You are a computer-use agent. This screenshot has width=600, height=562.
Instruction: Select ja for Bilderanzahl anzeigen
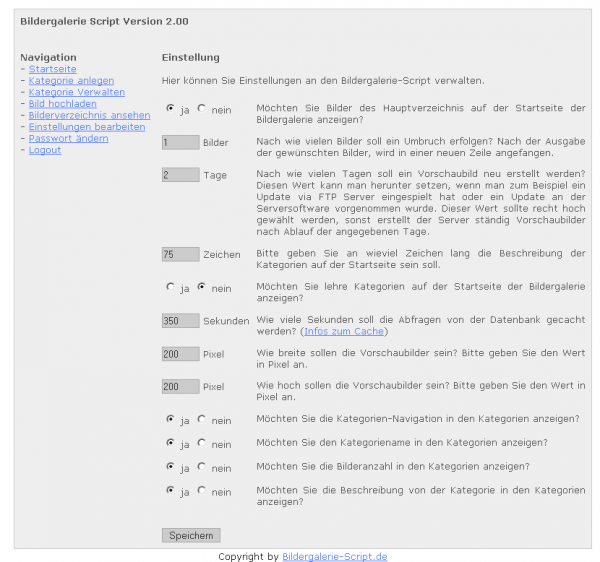click(x=170, y=466)
